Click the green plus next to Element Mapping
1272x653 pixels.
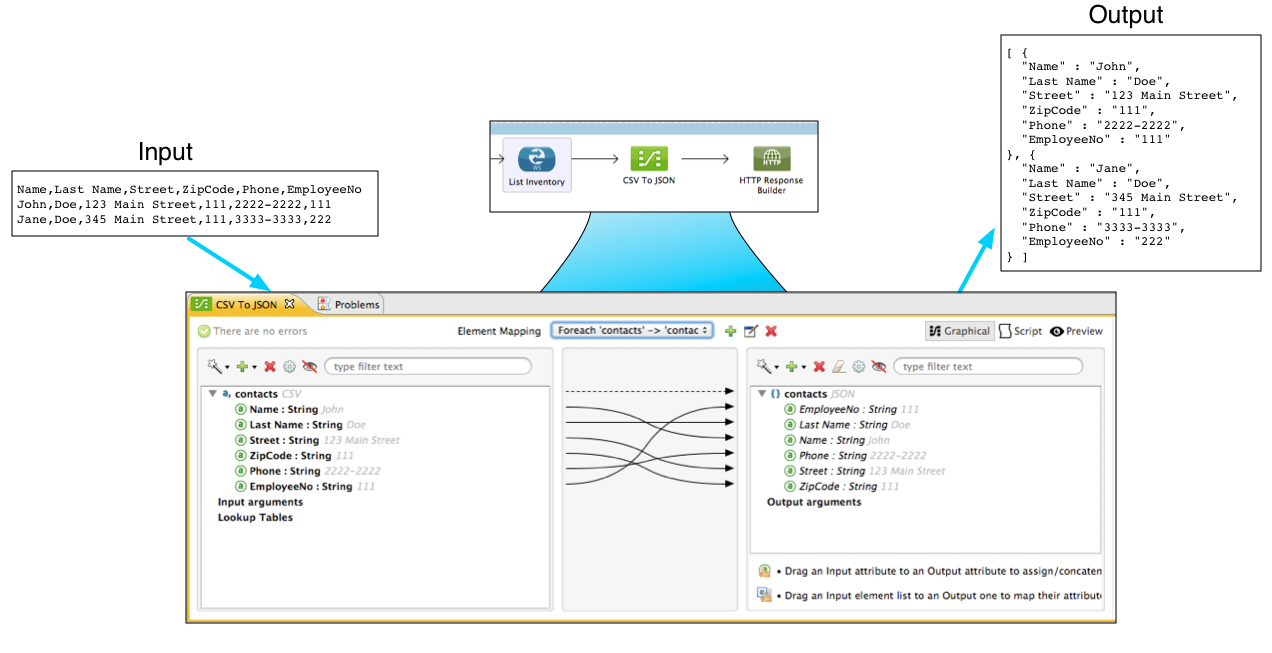(x=730, y=330)
